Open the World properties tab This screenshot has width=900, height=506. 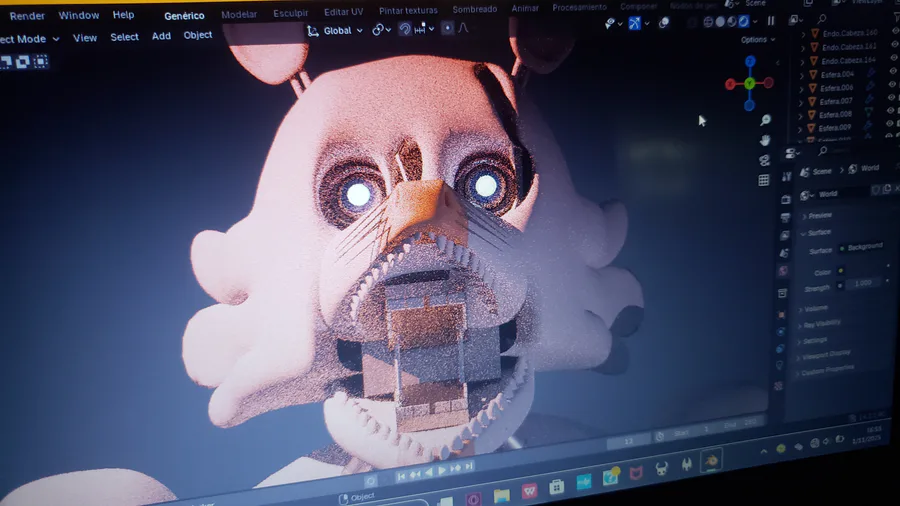point(783,271)
